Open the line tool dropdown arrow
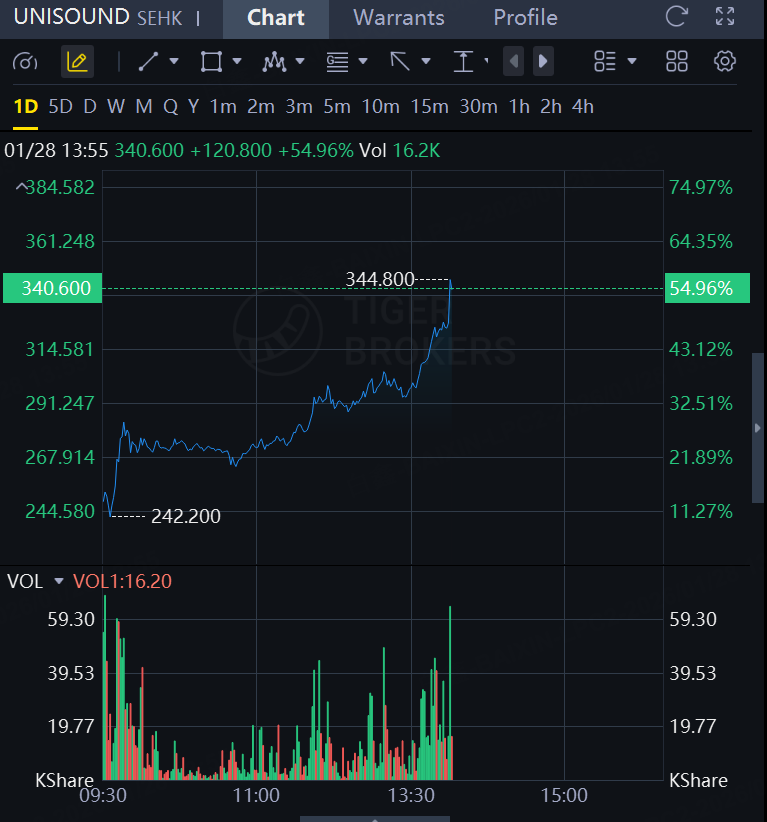The height and width of the screenshot is (822, 767). point(174,61)
